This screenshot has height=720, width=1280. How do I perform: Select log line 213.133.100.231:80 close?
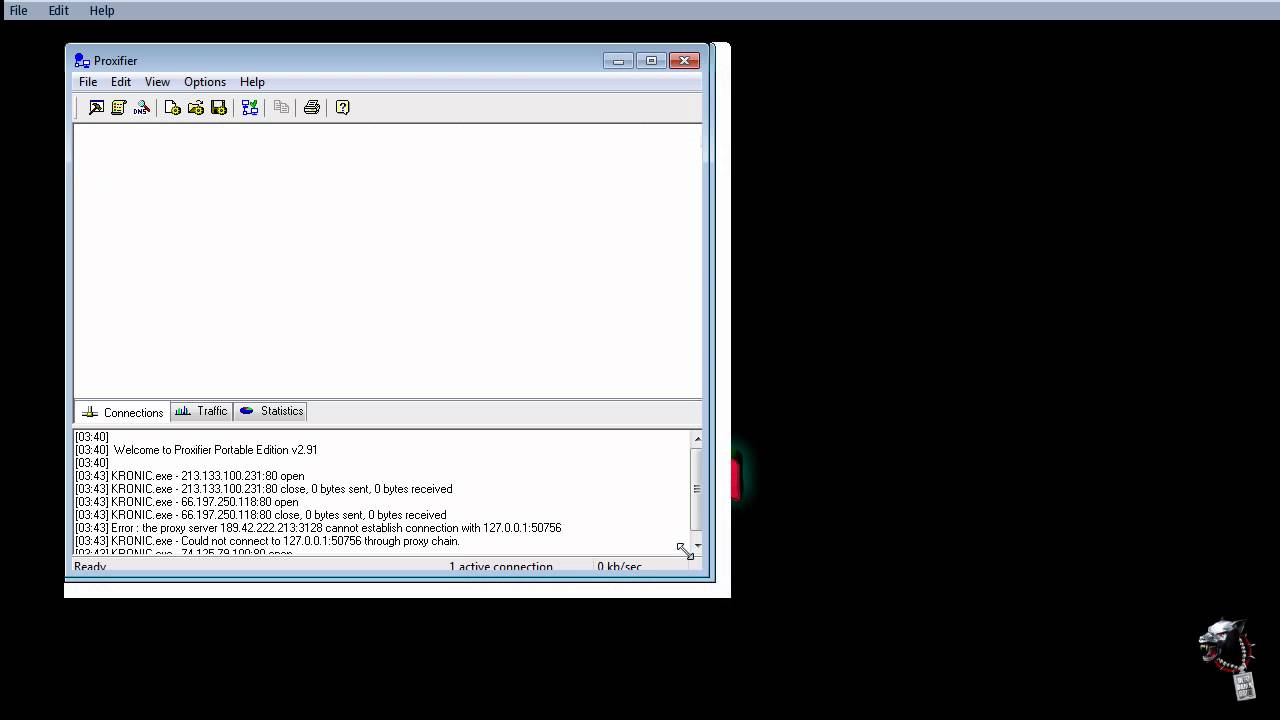click(x=264, y=489)
